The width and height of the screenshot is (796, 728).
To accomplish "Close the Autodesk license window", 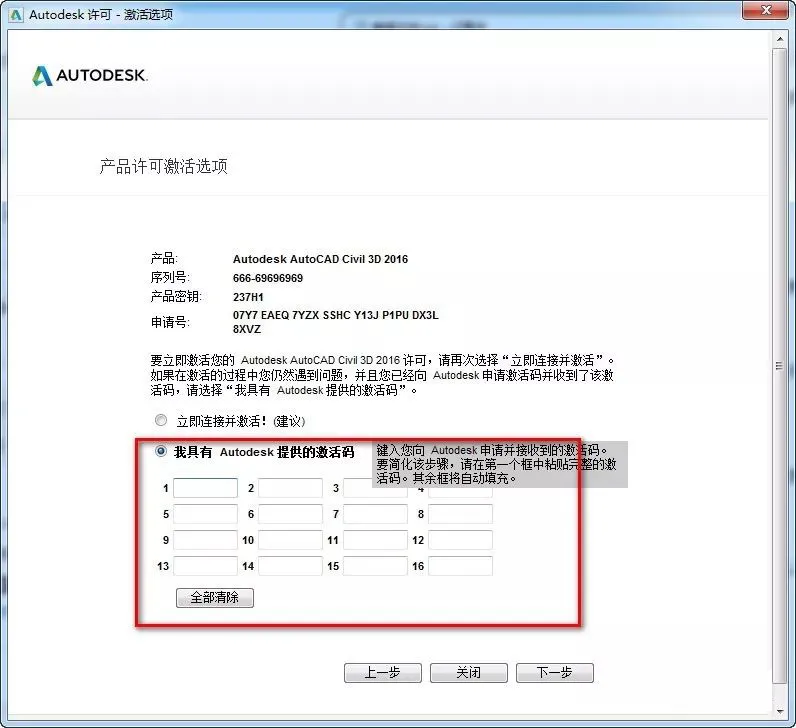I will 767,10.
